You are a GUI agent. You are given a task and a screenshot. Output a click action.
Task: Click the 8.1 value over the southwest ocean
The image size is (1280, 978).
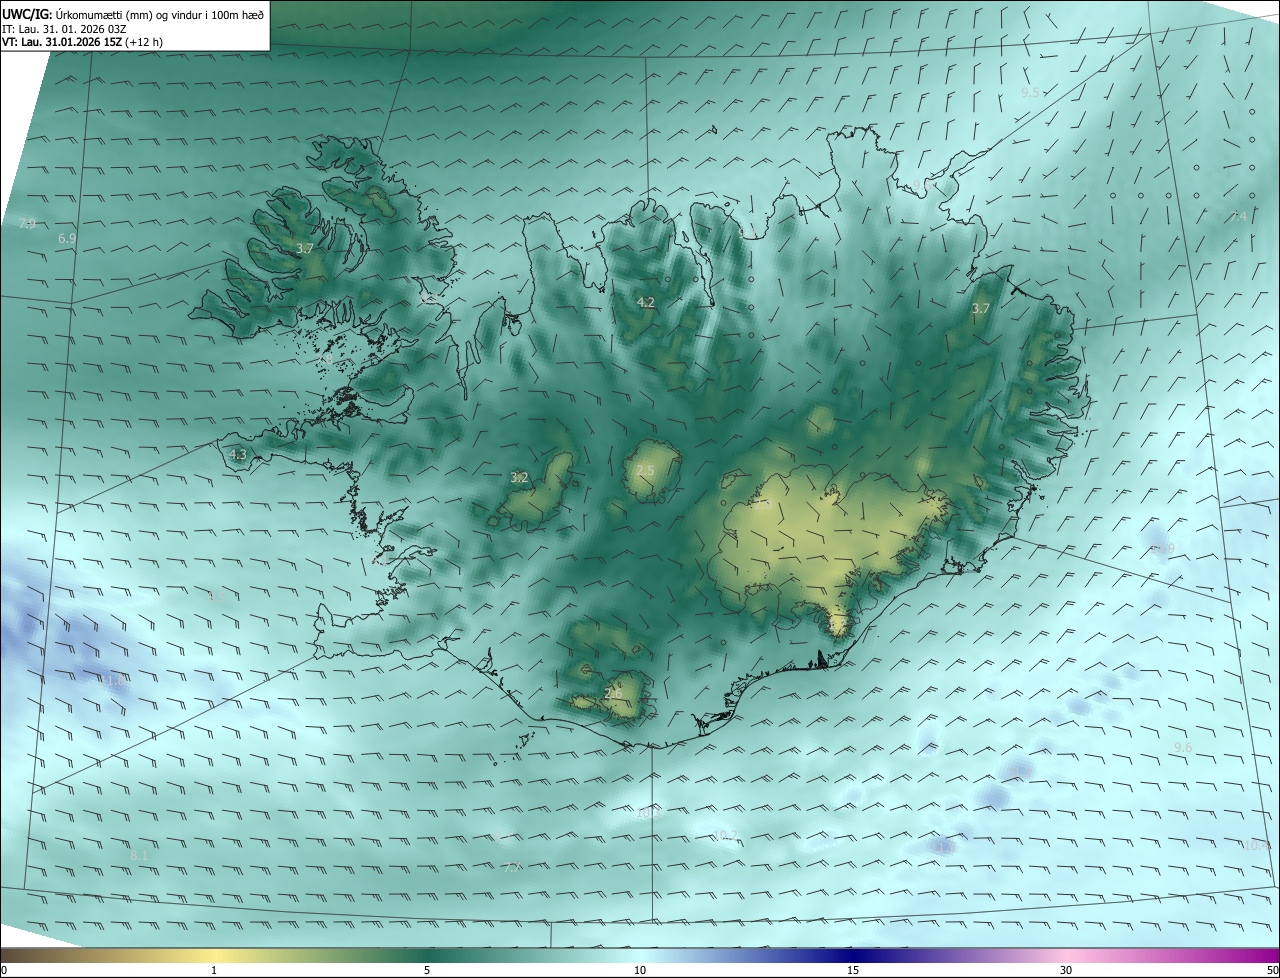point(139,855)
